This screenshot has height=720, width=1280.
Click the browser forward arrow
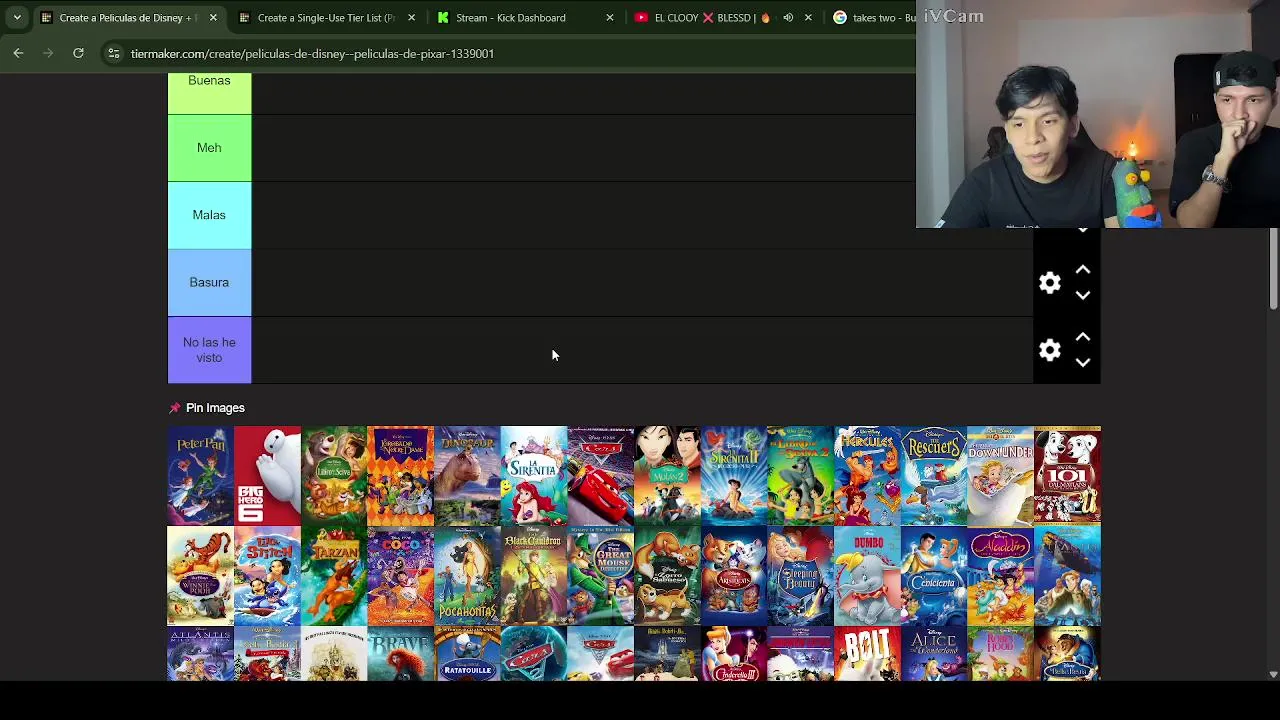pos(48,53)
